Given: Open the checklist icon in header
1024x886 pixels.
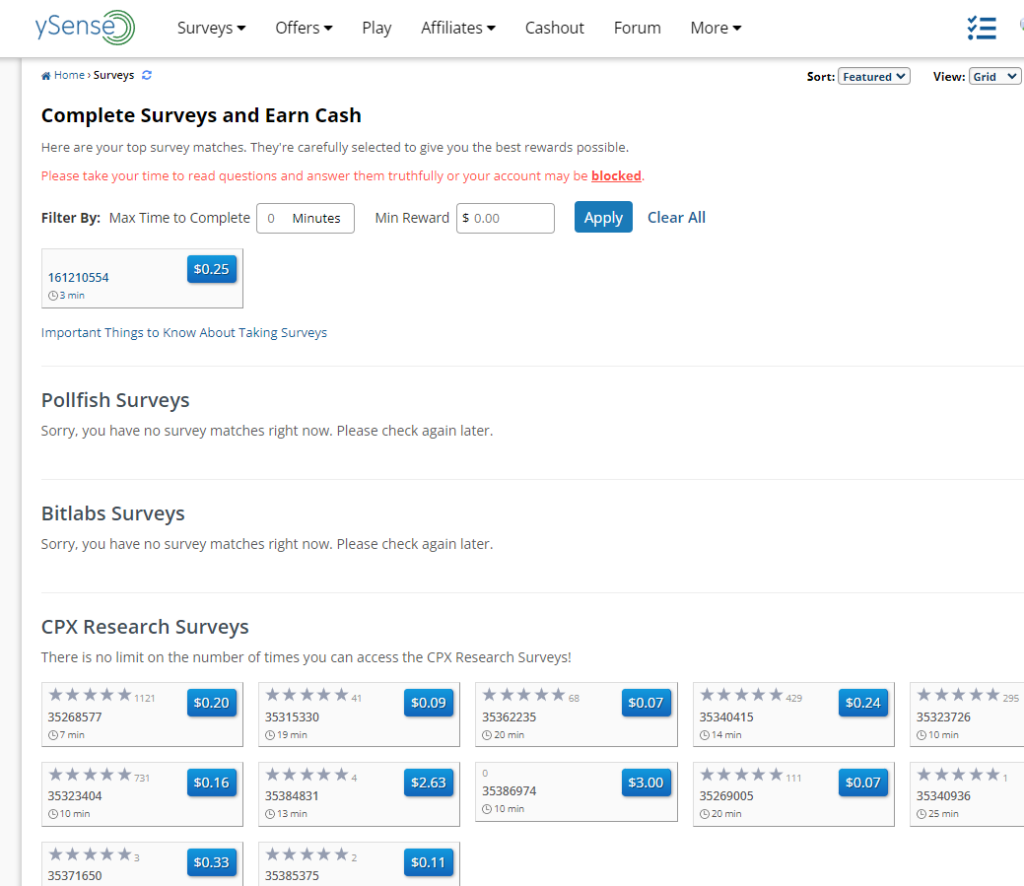Looking at the screenshot, I should coord(982,28).
